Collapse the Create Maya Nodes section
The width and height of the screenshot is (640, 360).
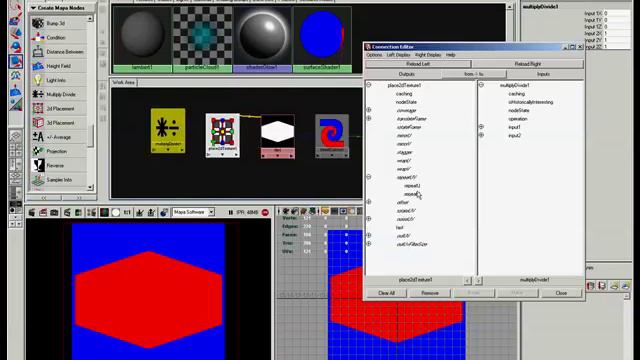[33, 8]
